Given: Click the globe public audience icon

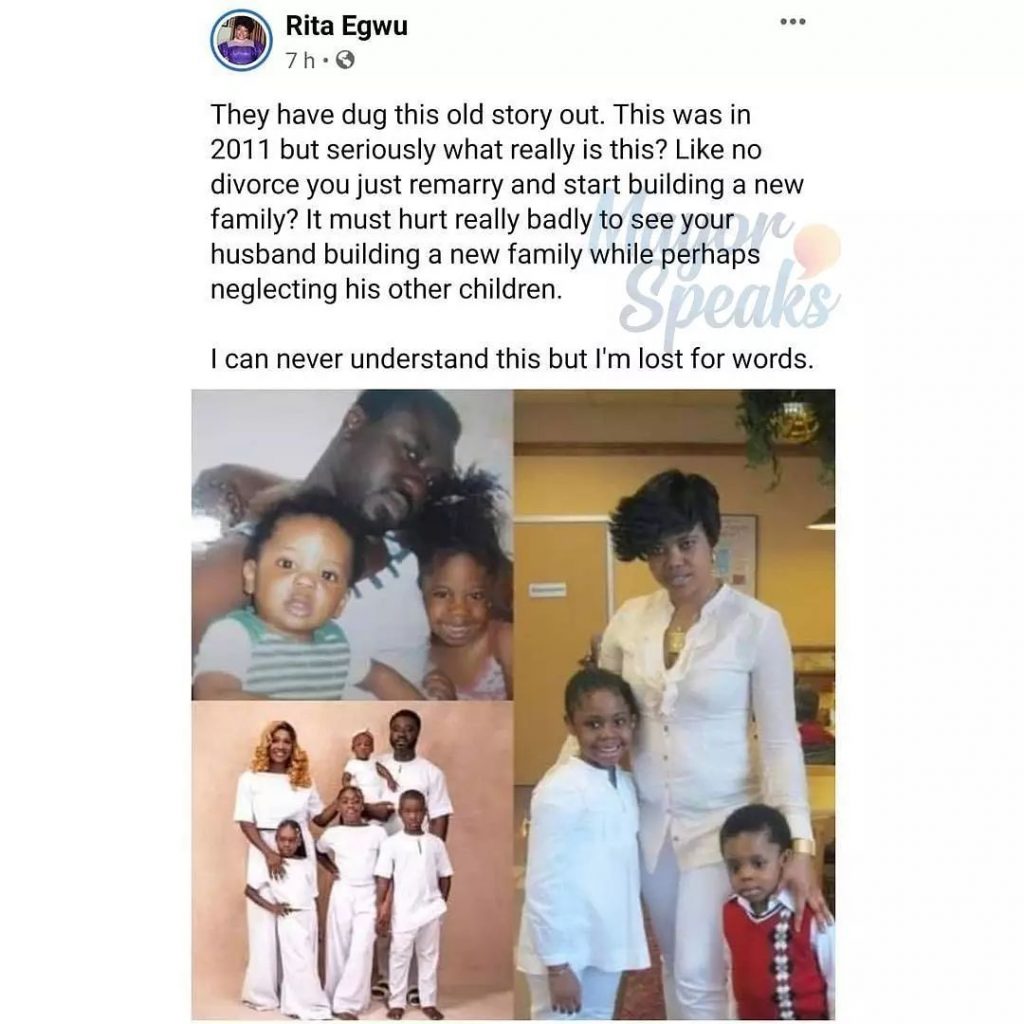Looking at the screenshot, I should click(345, 61).
